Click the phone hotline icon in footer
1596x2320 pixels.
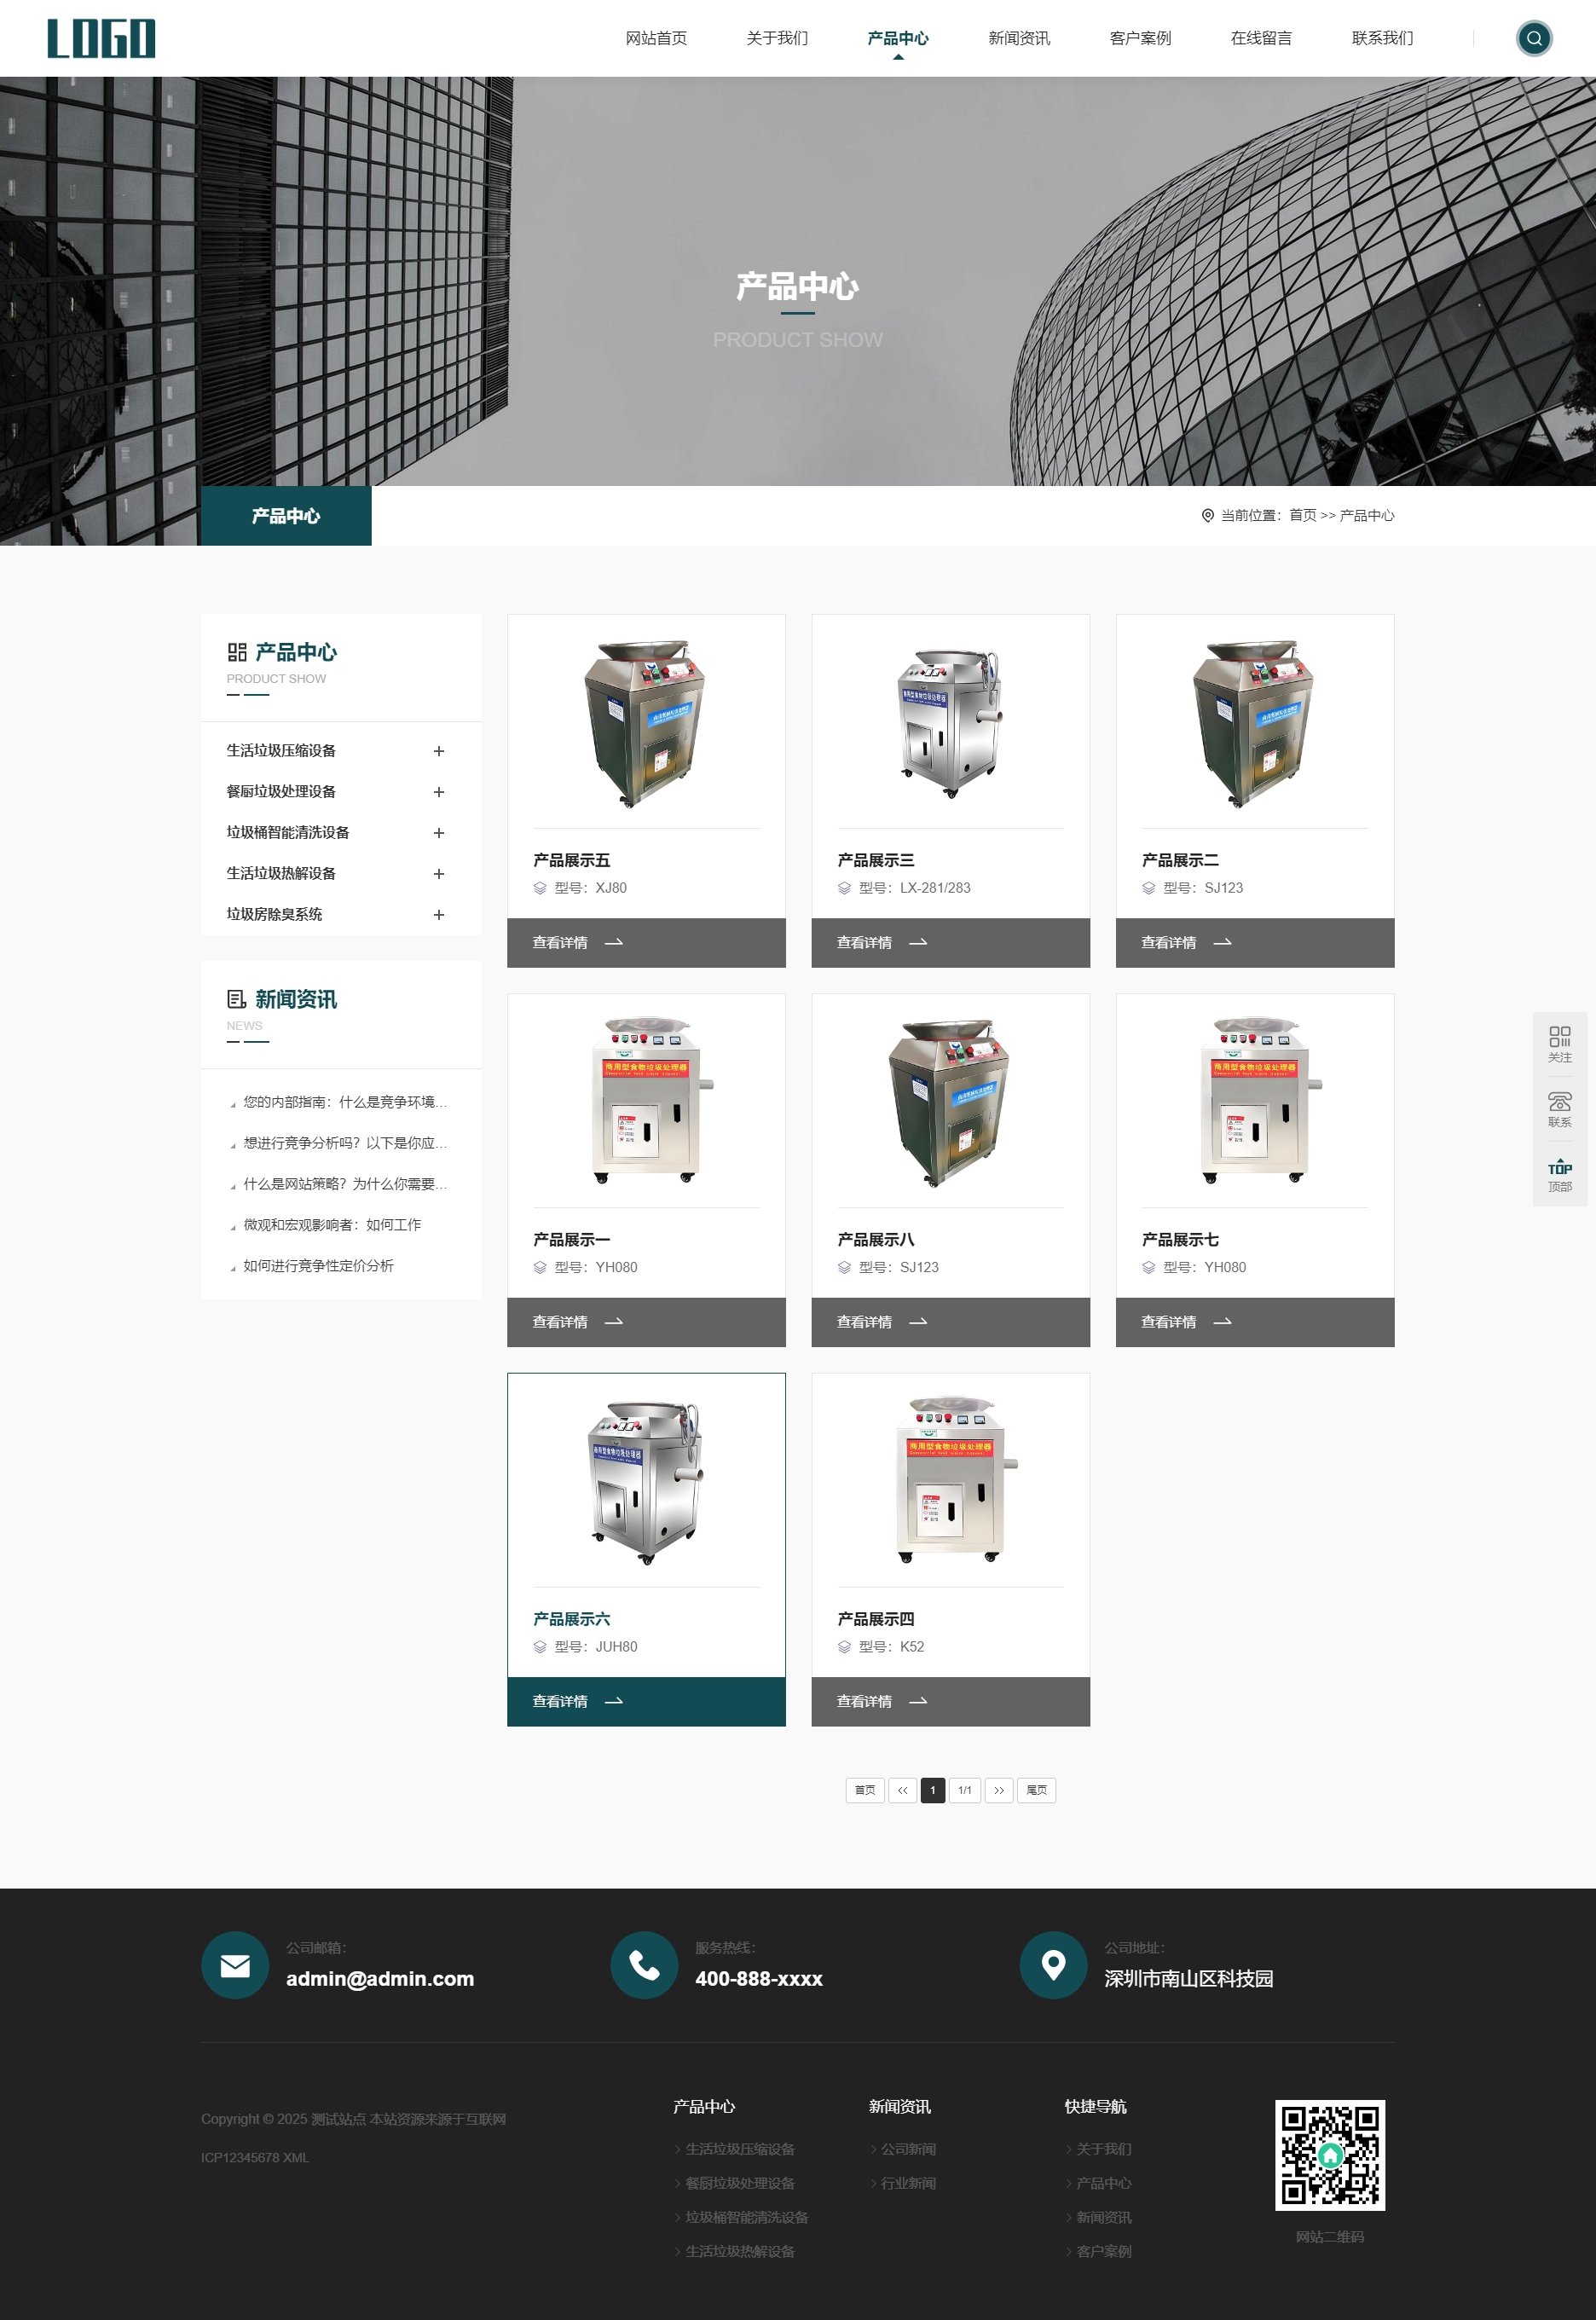tap(644, 1965)
